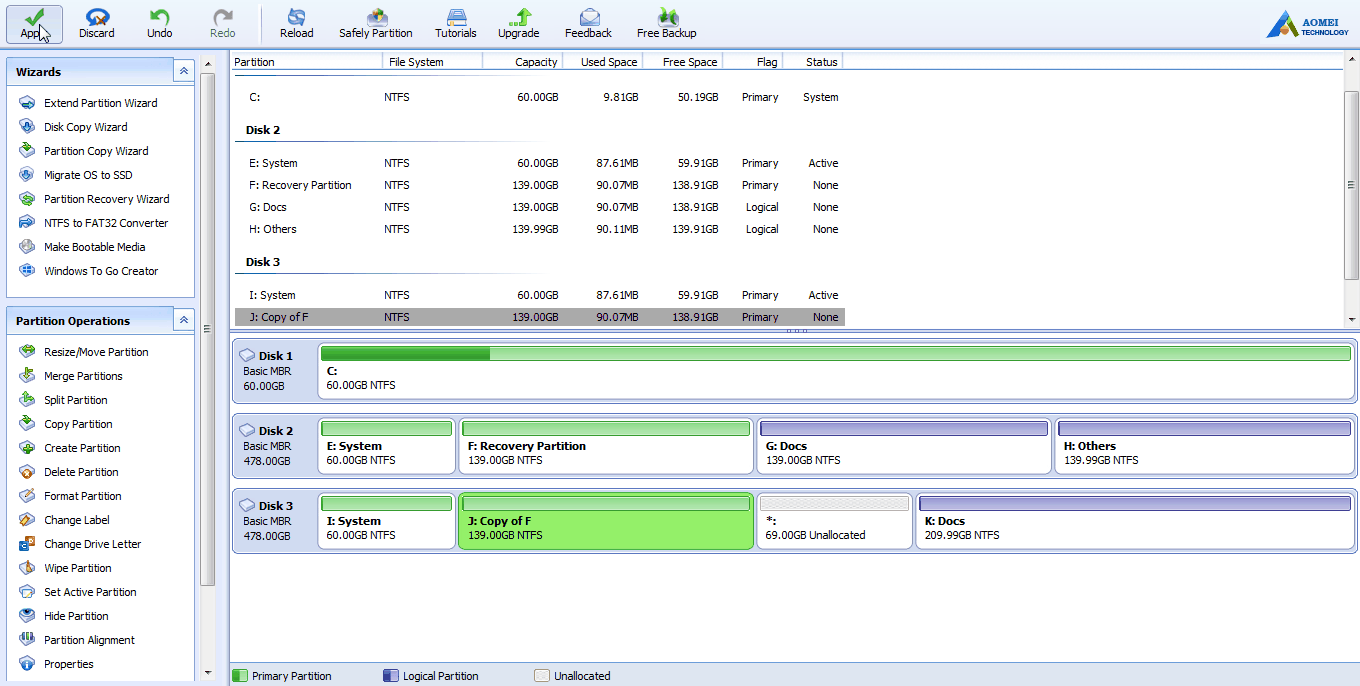Choose Resize/Move Partition operation
This screenshot has width=1360, height=686.
[96, 352]
